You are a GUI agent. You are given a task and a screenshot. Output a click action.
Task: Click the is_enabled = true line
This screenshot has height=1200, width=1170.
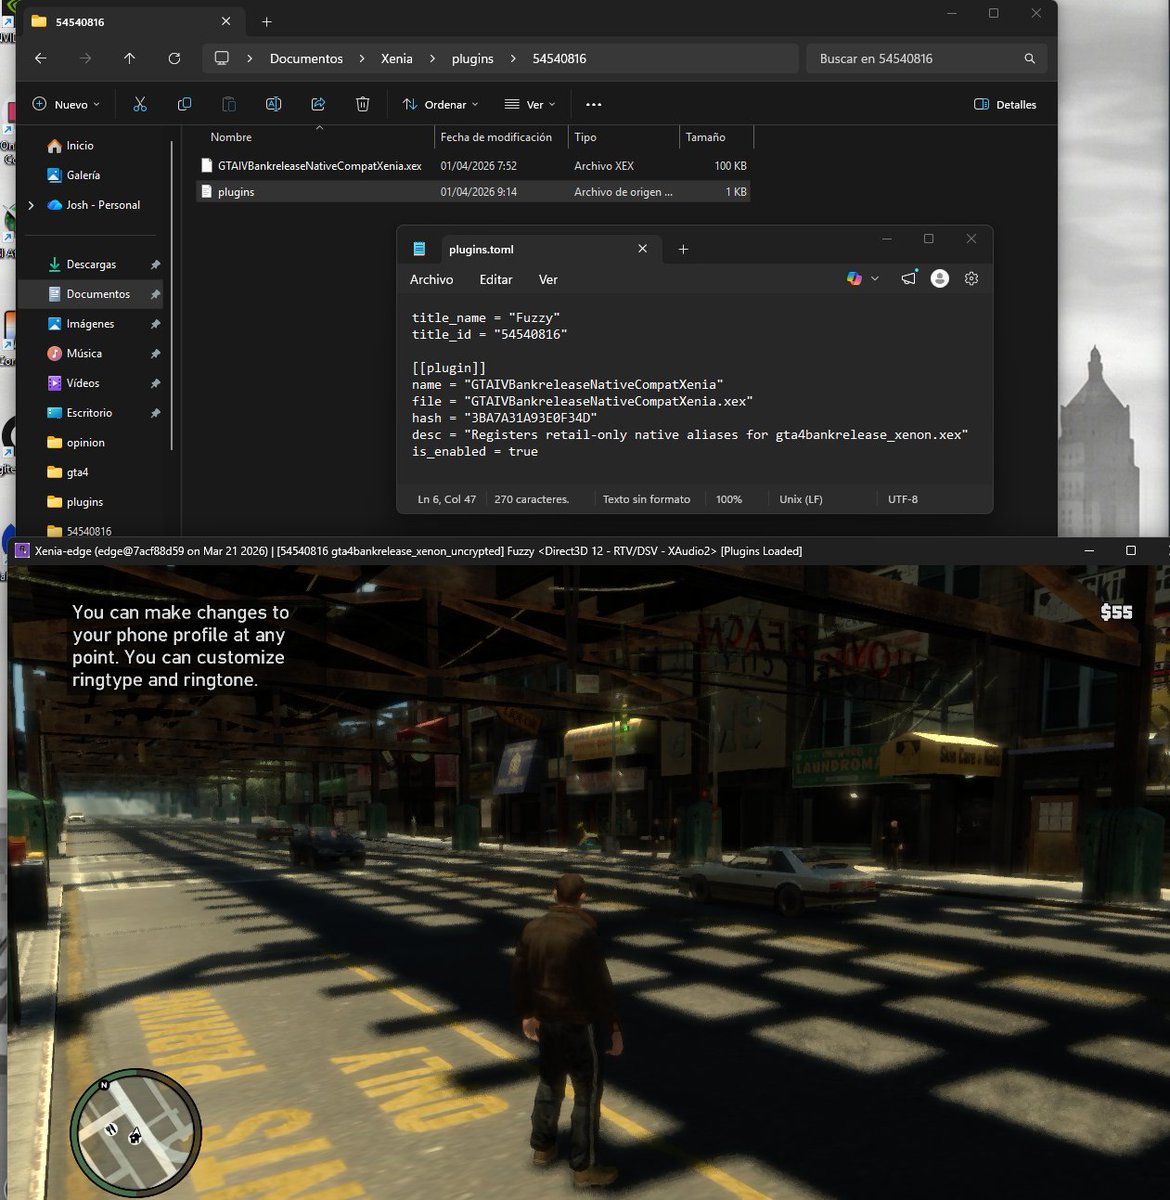tap(475, 452)
